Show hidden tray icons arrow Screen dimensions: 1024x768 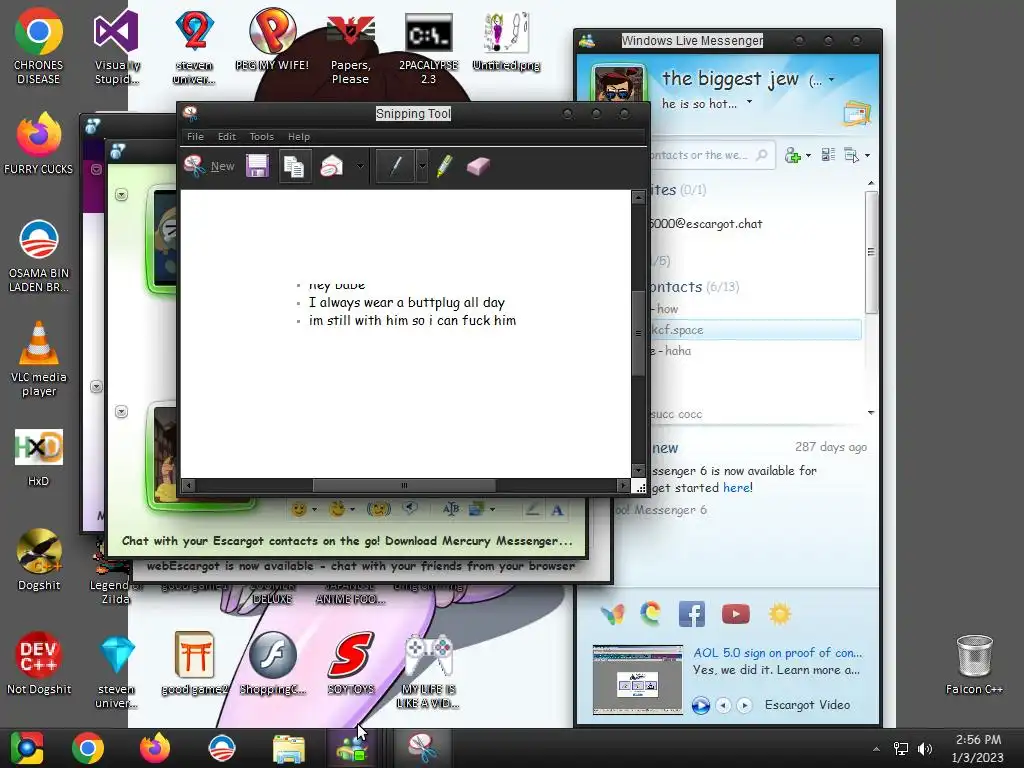tap(876, 749)
